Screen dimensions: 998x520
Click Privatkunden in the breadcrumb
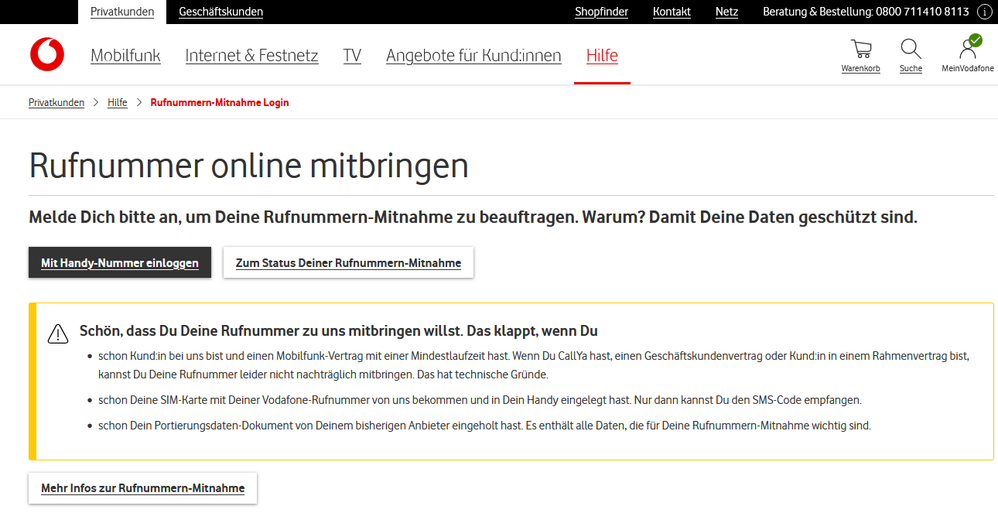(56, 102)
